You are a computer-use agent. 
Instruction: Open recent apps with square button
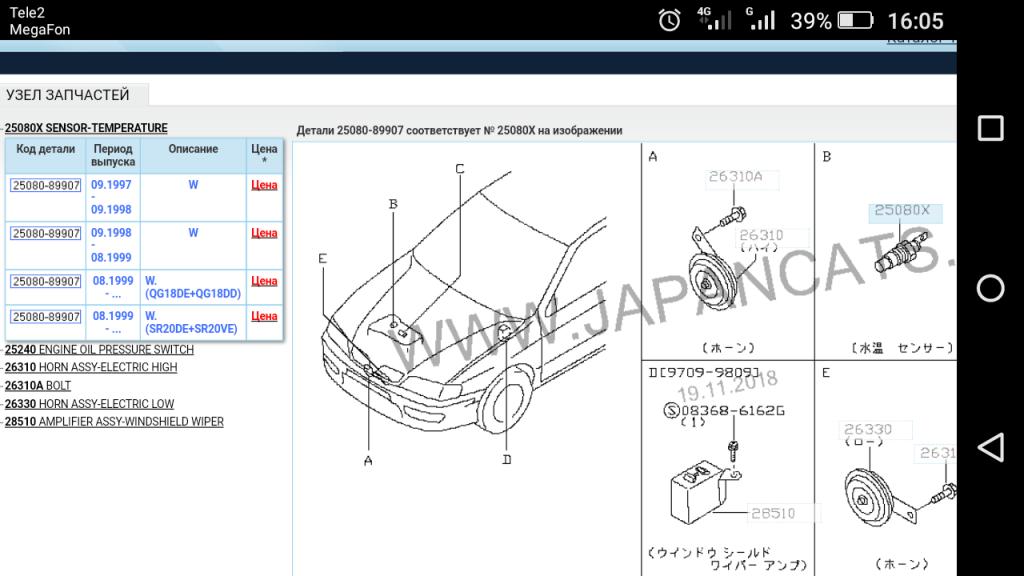pos(990,128)
